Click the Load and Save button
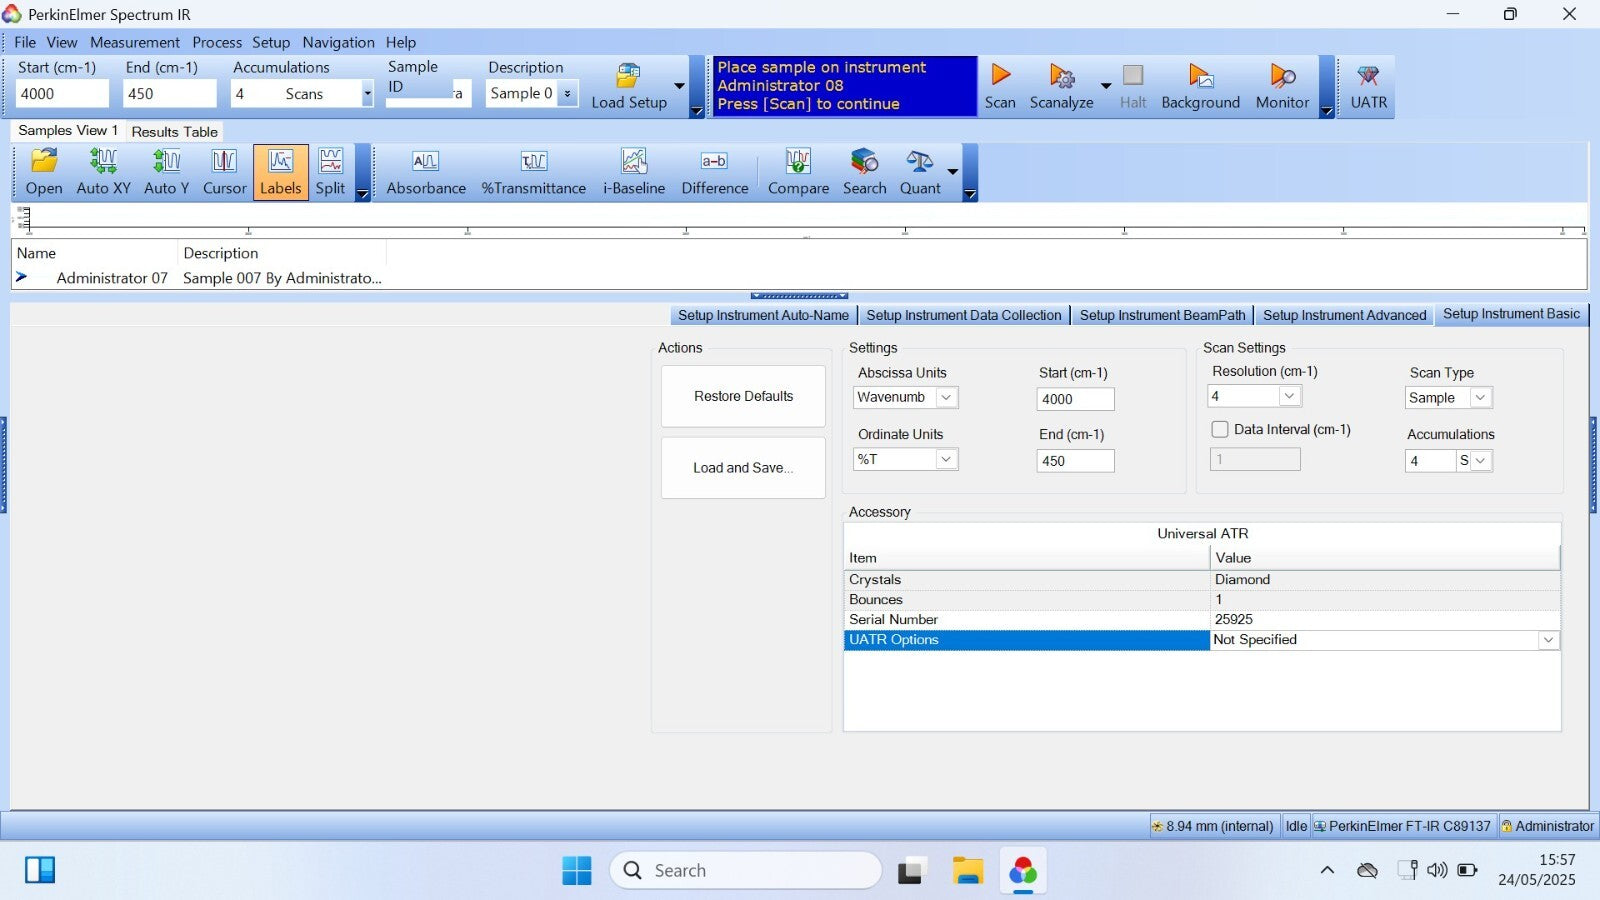The width and height of the screenshot is (1600, 900). pyautogui.click(x=743, y=468)
